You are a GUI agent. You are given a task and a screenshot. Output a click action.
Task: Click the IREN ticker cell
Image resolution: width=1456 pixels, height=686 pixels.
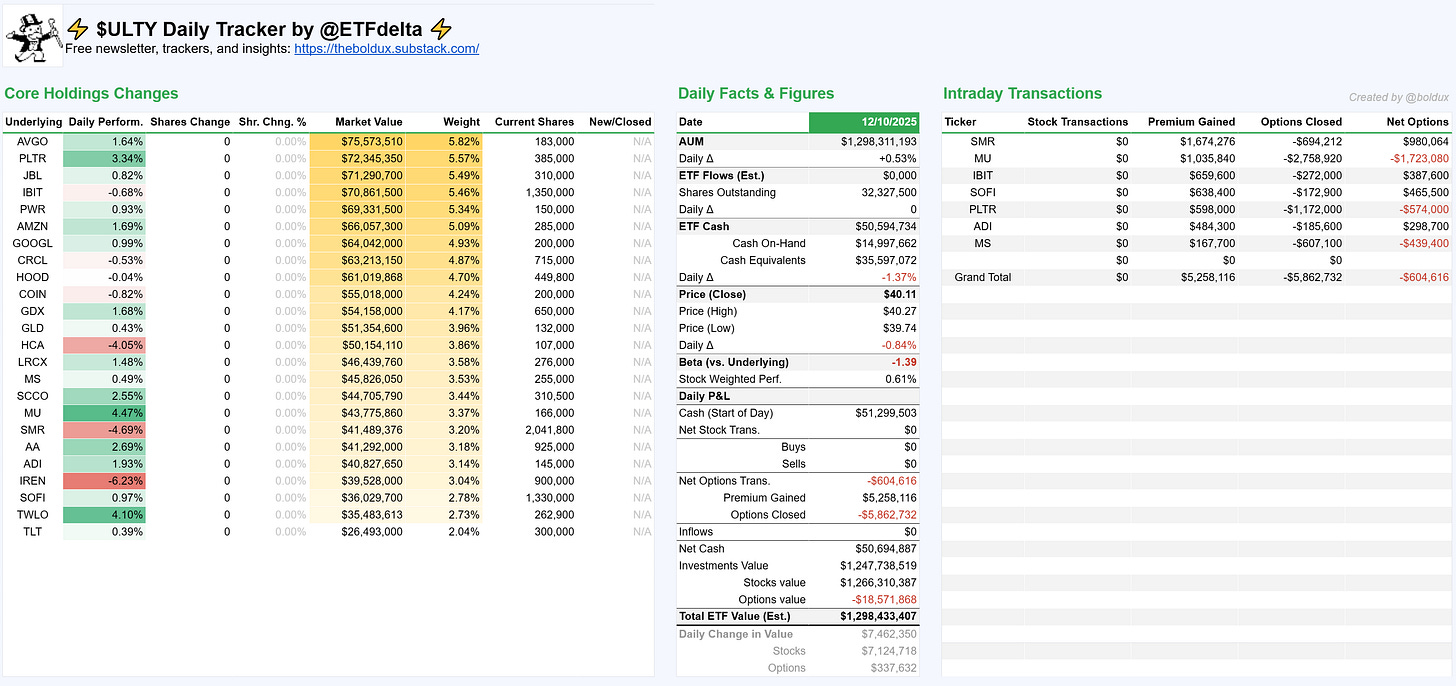pos(33,481)
